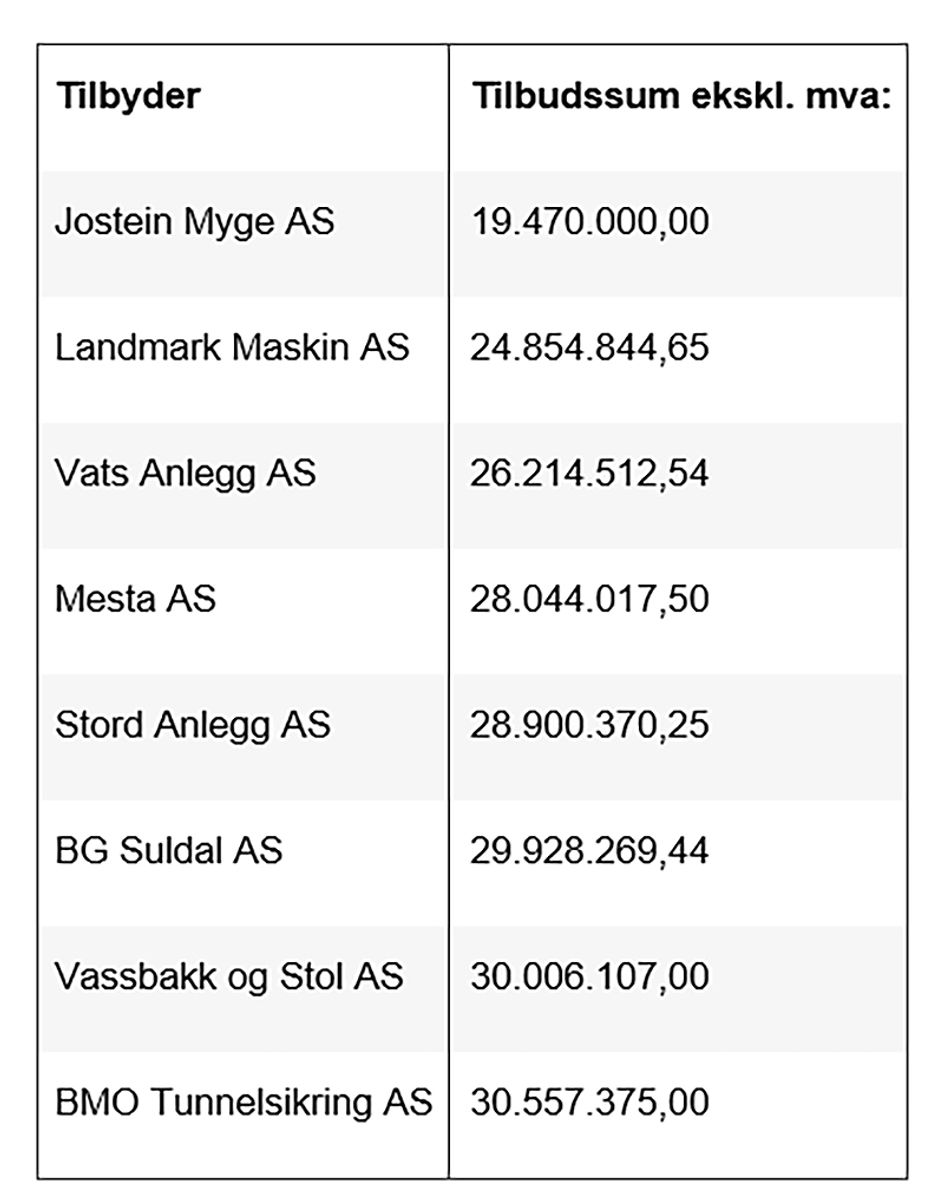This screenshot has width=944, height=1200.
Task: Click the 28.044.017,50 amount
Action: (590, 599)
